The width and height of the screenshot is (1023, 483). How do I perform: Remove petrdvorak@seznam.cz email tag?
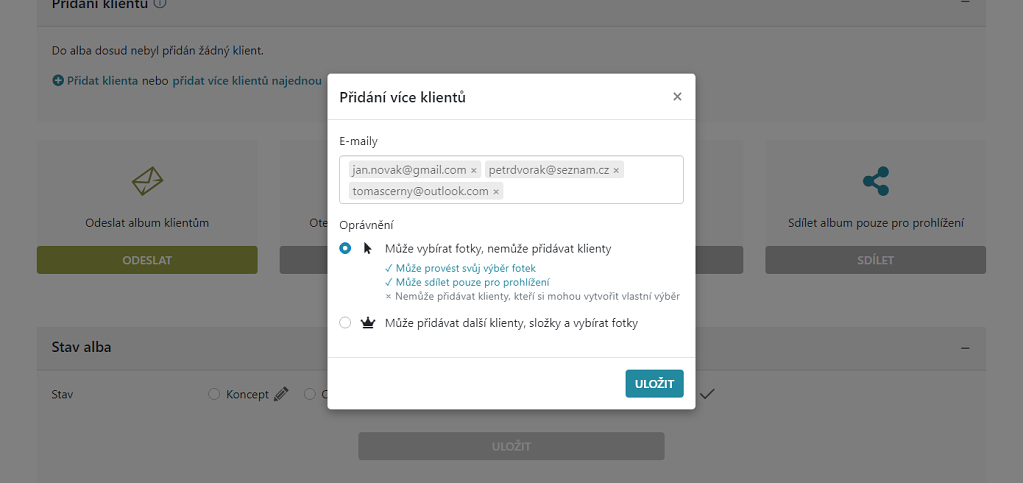click(616, 170)
